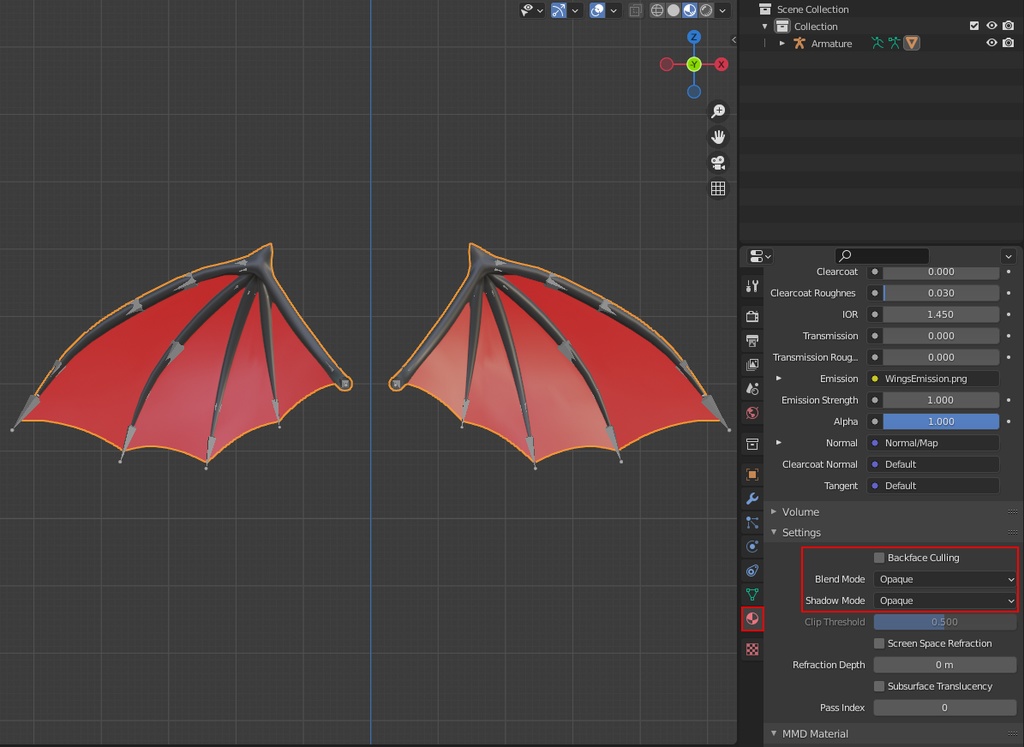Enable Subsurface Translucency
Screen dimensions: 1024x747
(x=879, y=686)
